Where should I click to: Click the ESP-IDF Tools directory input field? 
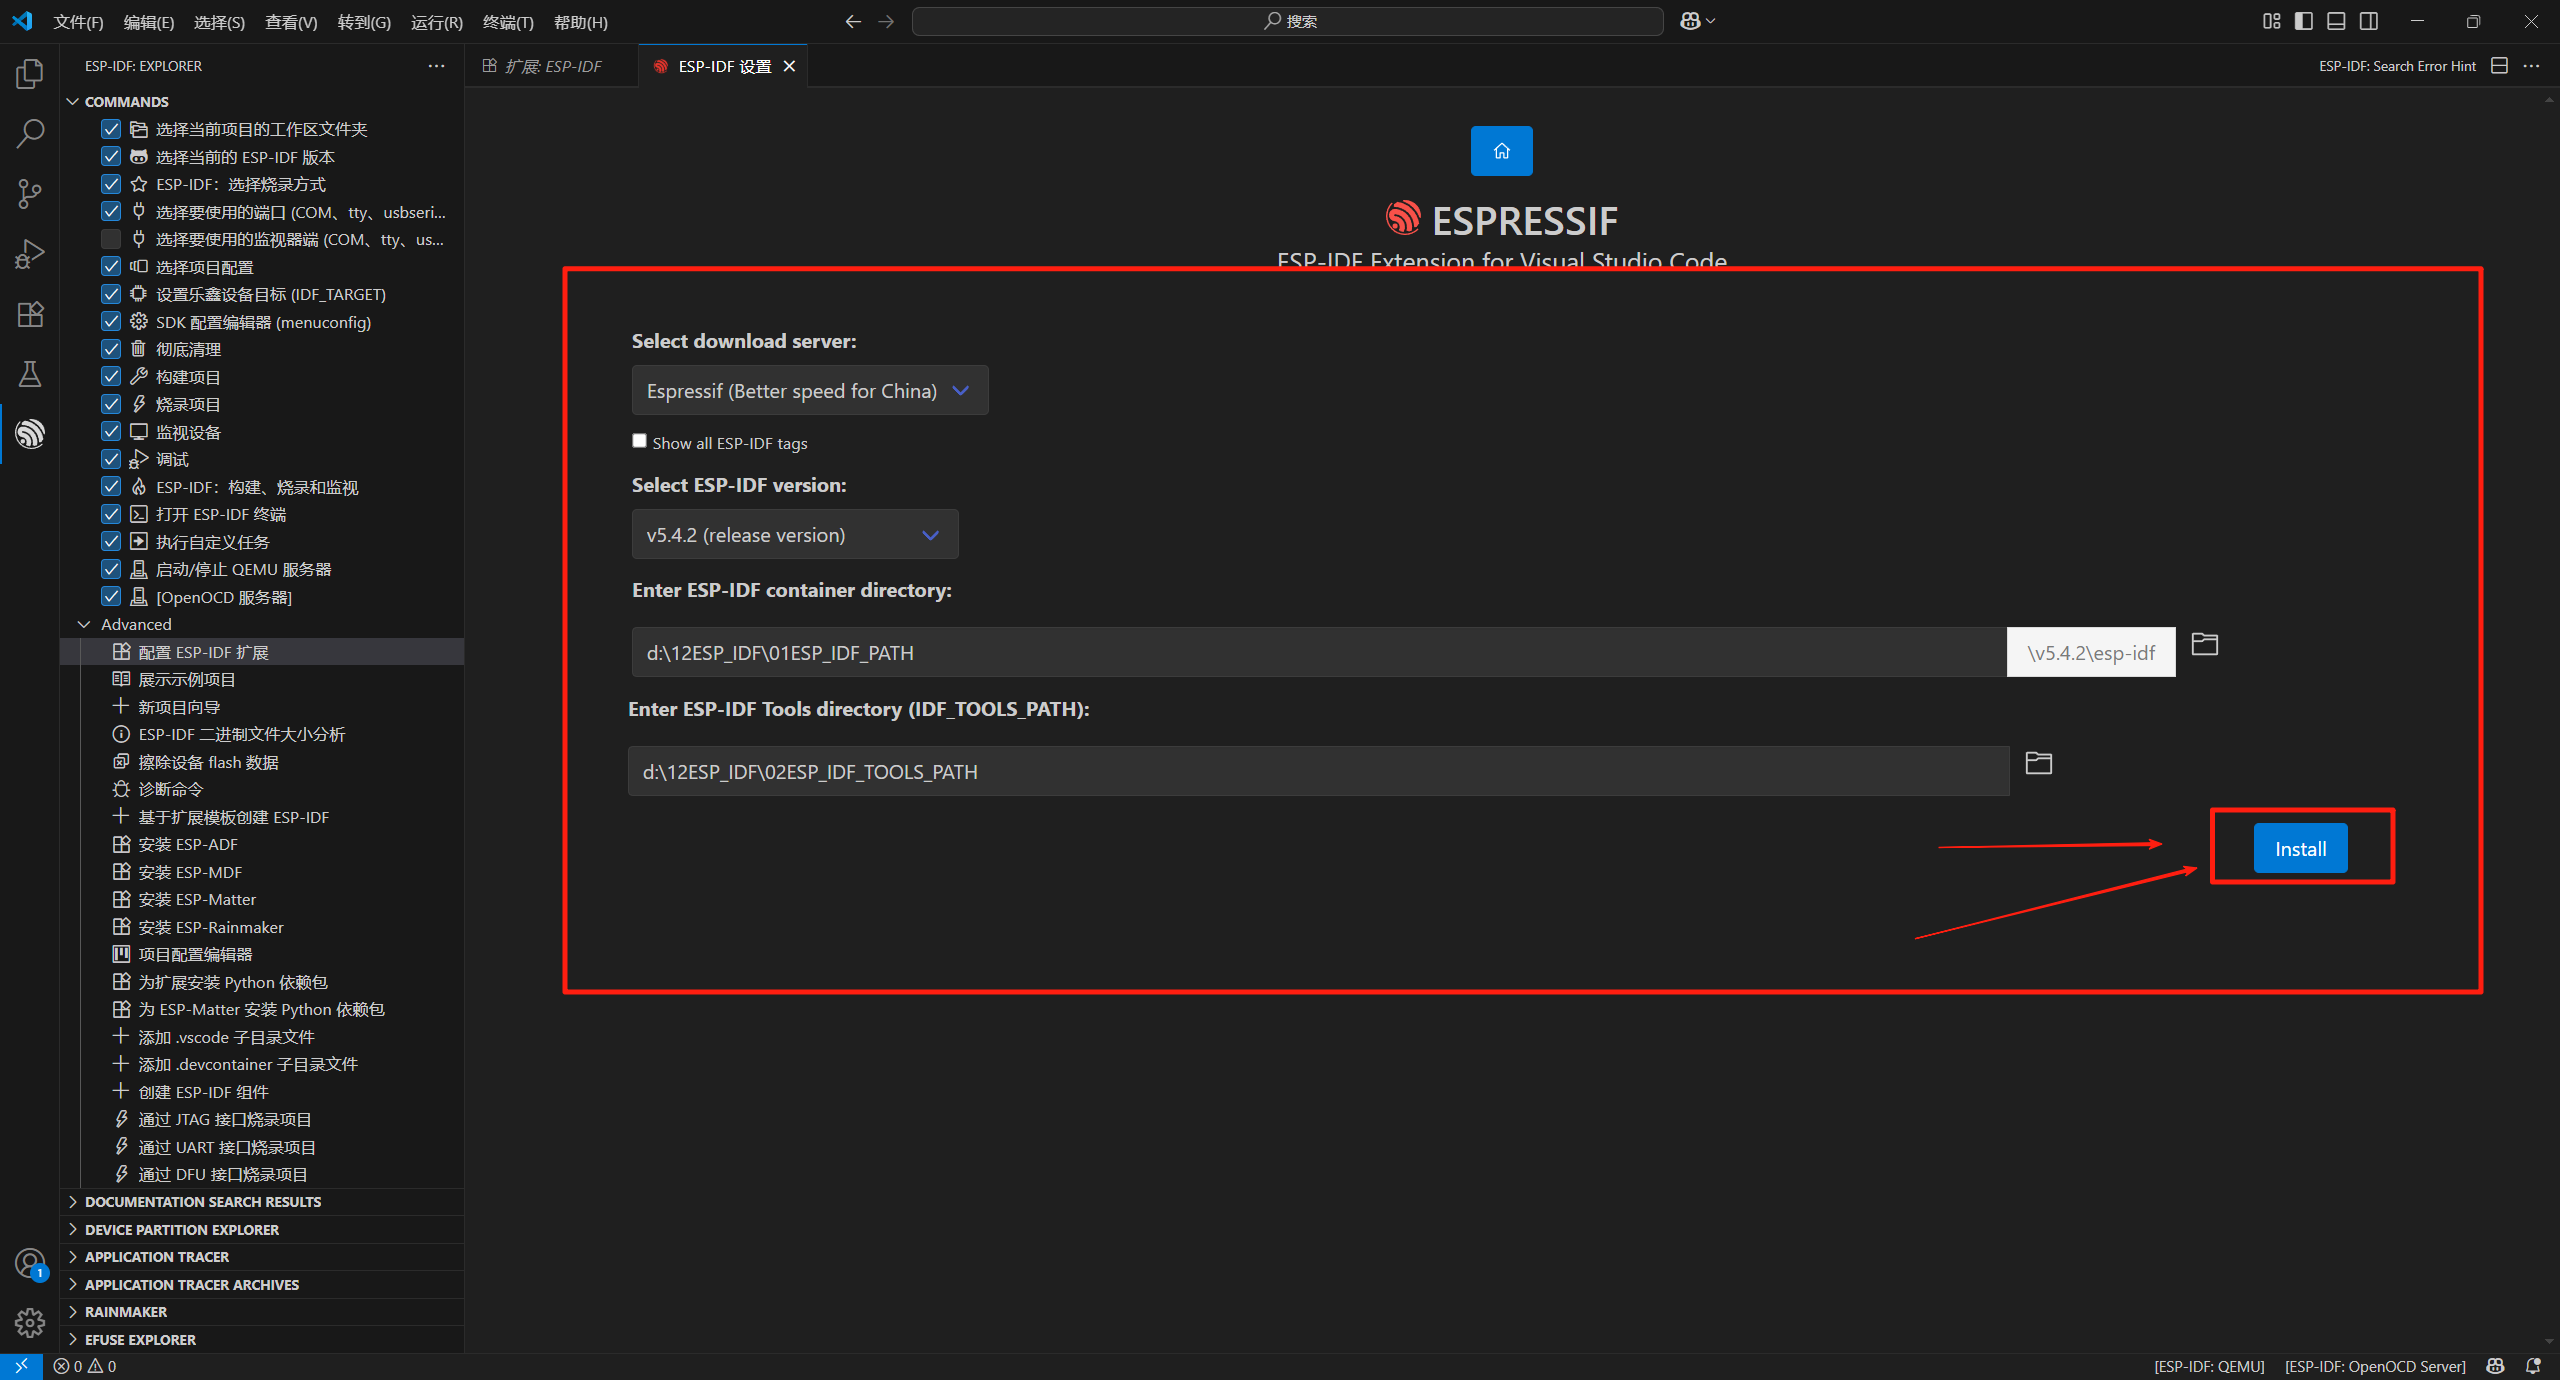(x=1317, y=772)
